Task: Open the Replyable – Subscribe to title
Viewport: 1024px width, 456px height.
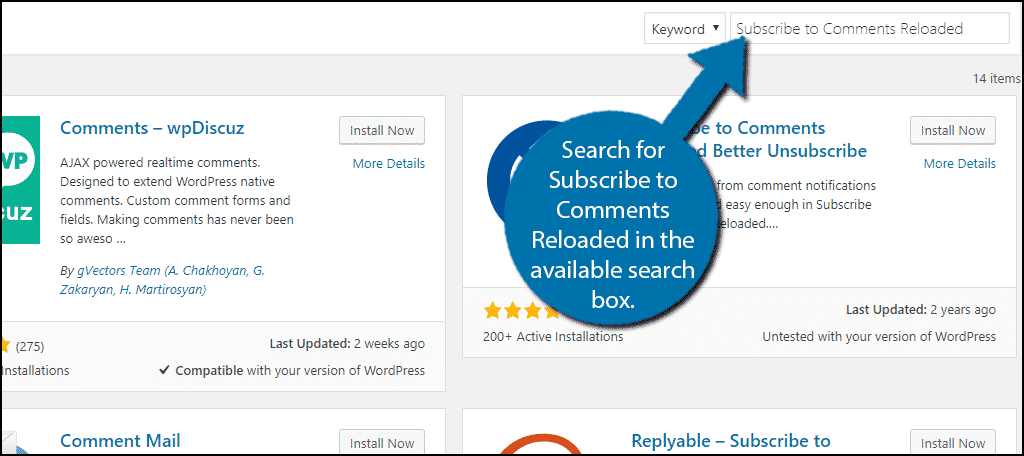Action: 731,440
